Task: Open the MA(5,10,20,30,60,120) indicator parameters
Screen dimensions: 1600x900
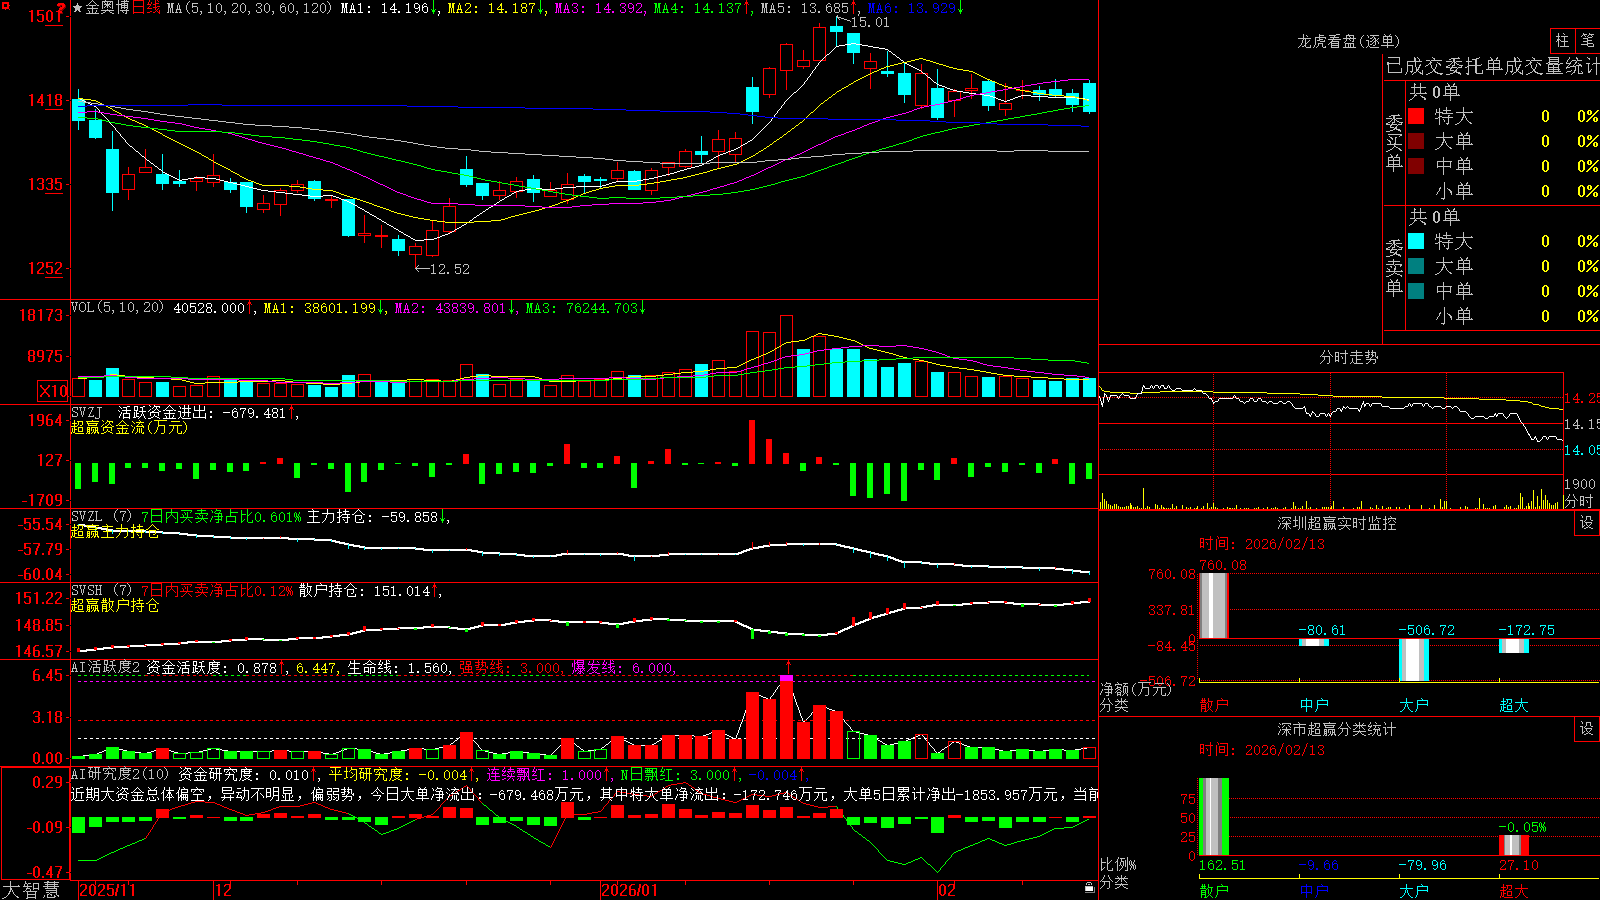Action: pos(249,8)
